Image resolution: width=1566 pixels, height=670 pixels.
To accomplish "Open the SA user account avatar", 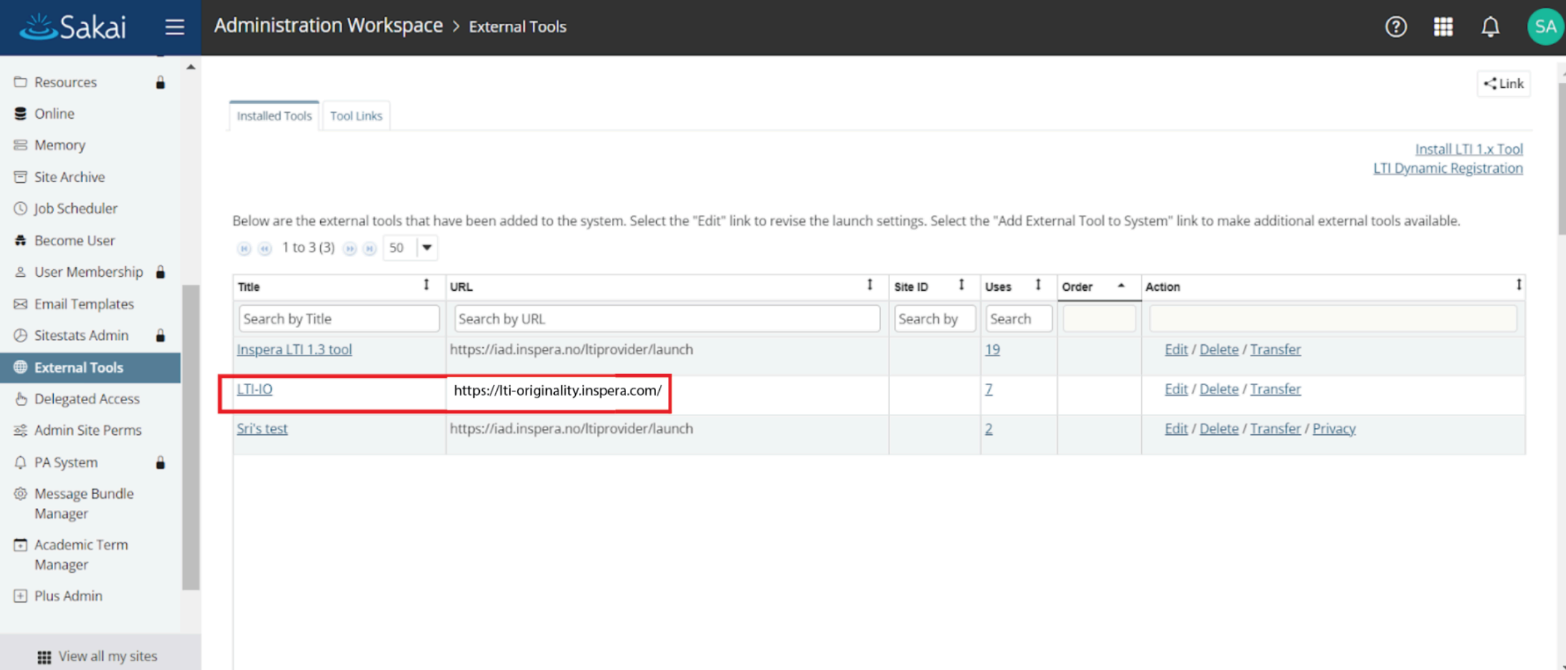I will tap(1545, 27).
